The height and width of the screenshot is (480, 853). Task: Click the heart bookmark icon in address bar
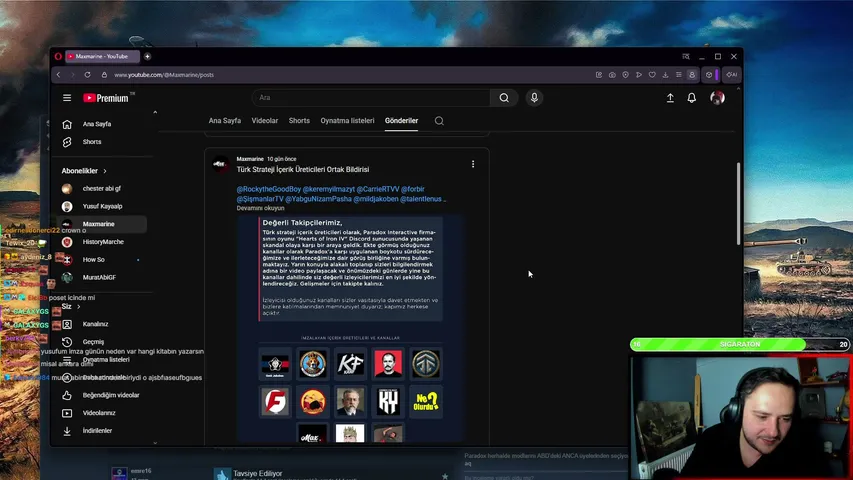click(652, 75)
